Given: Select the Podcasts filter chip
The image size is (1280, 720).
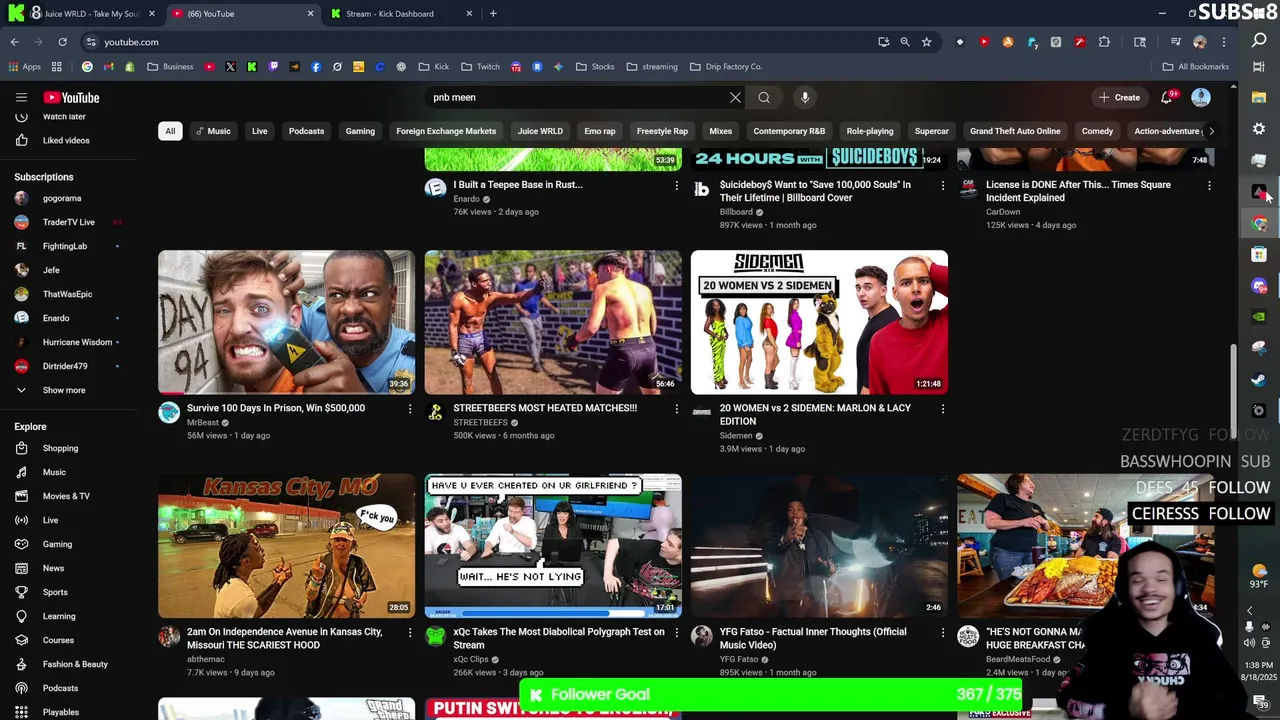Looking at the screenshot, I should 306,131.
